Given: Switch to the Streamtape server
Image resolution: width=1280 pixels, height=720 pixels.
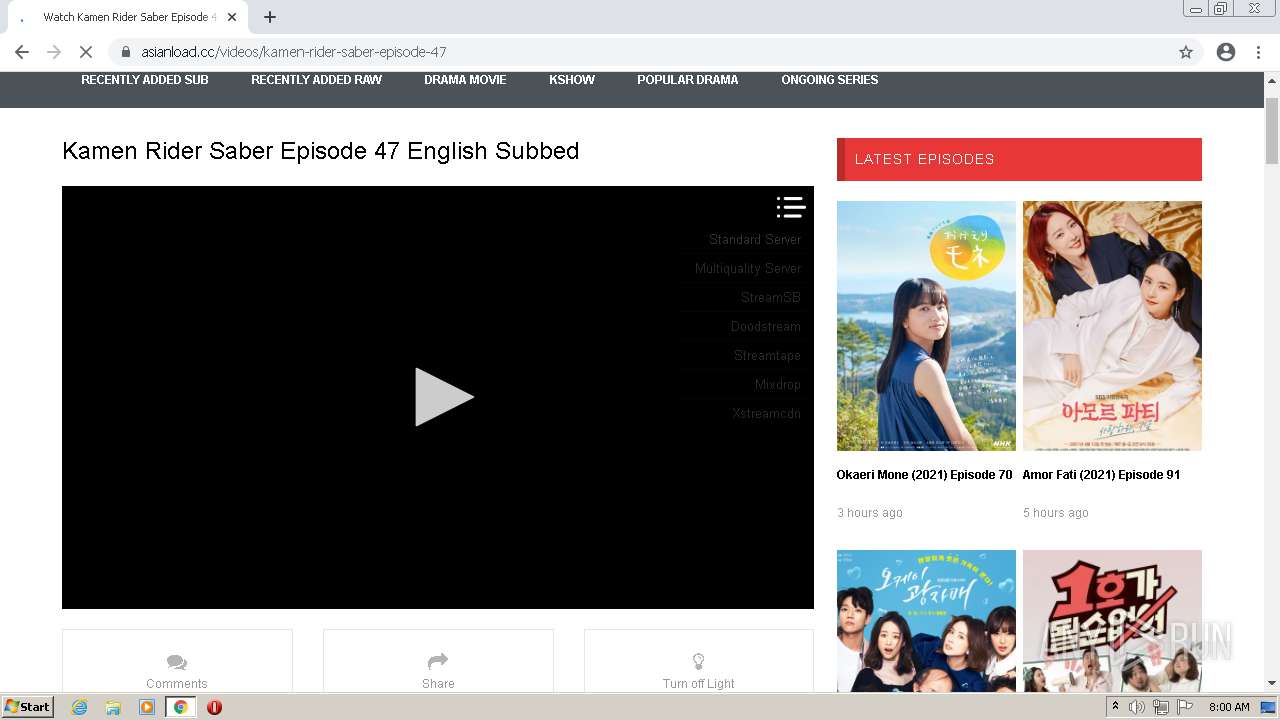Looking at the screenshot, I should click(767, 356).
